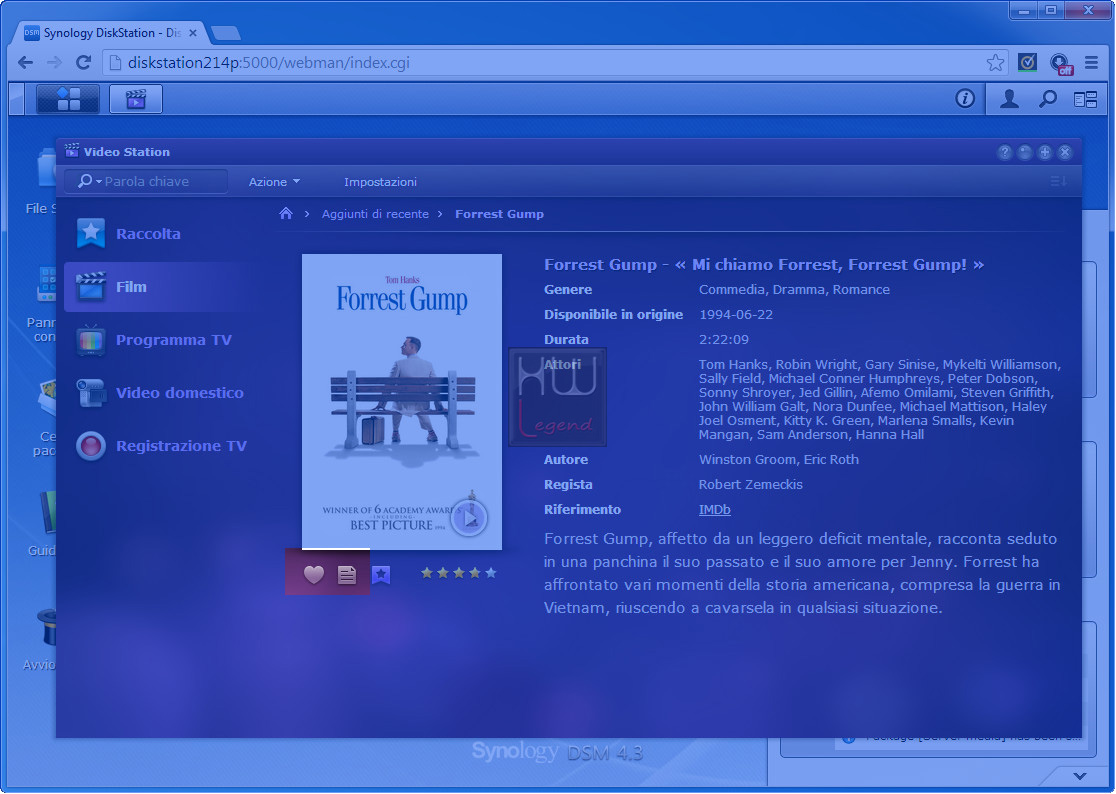Click the extension icon marked off
This screenshot has width=1116, height=794.
click(x=1060, y=63)
